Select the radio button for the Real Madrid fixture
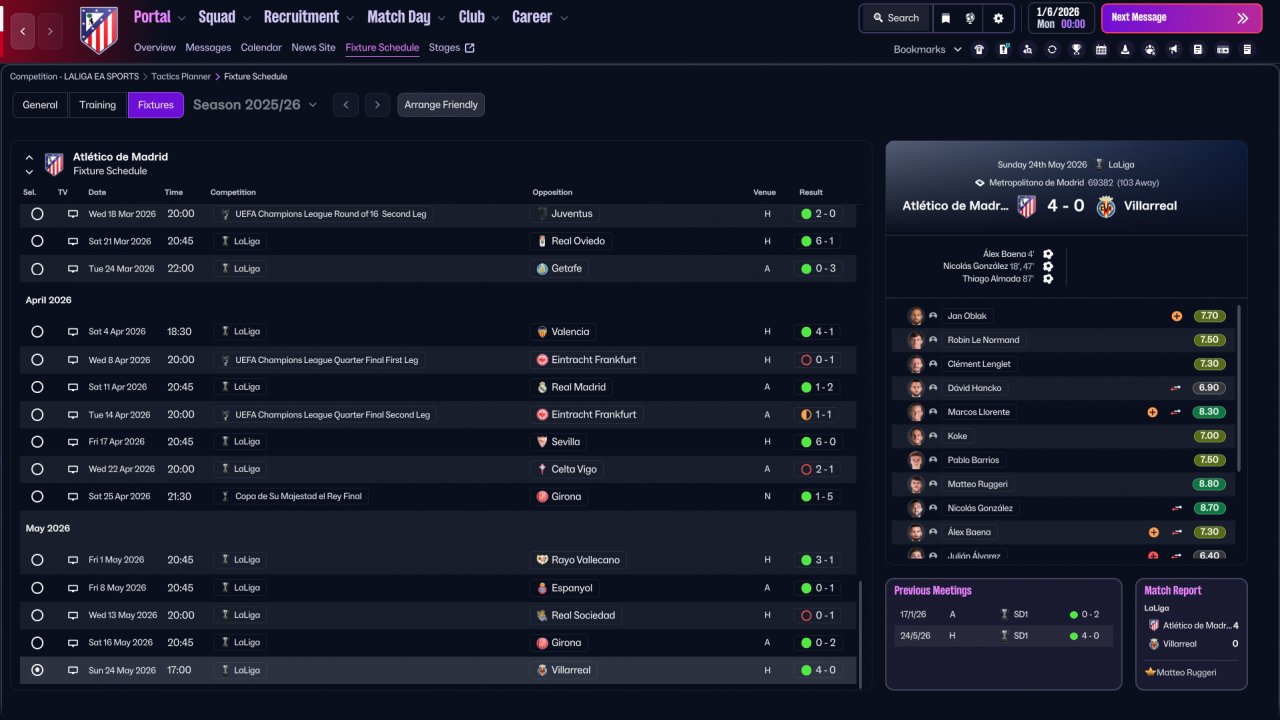 click(x=37, y=387)
